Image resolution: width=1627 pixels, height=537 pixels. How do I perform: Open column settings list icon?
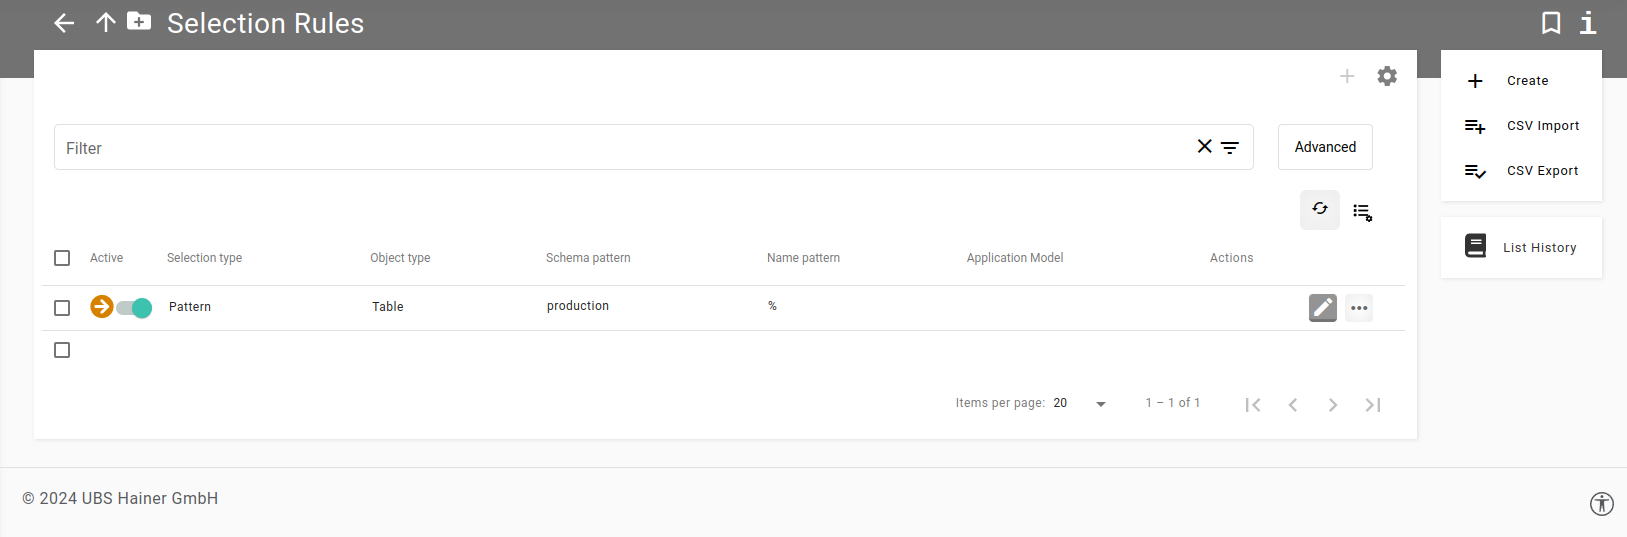pyautogui.click(x=1363, y=212)
